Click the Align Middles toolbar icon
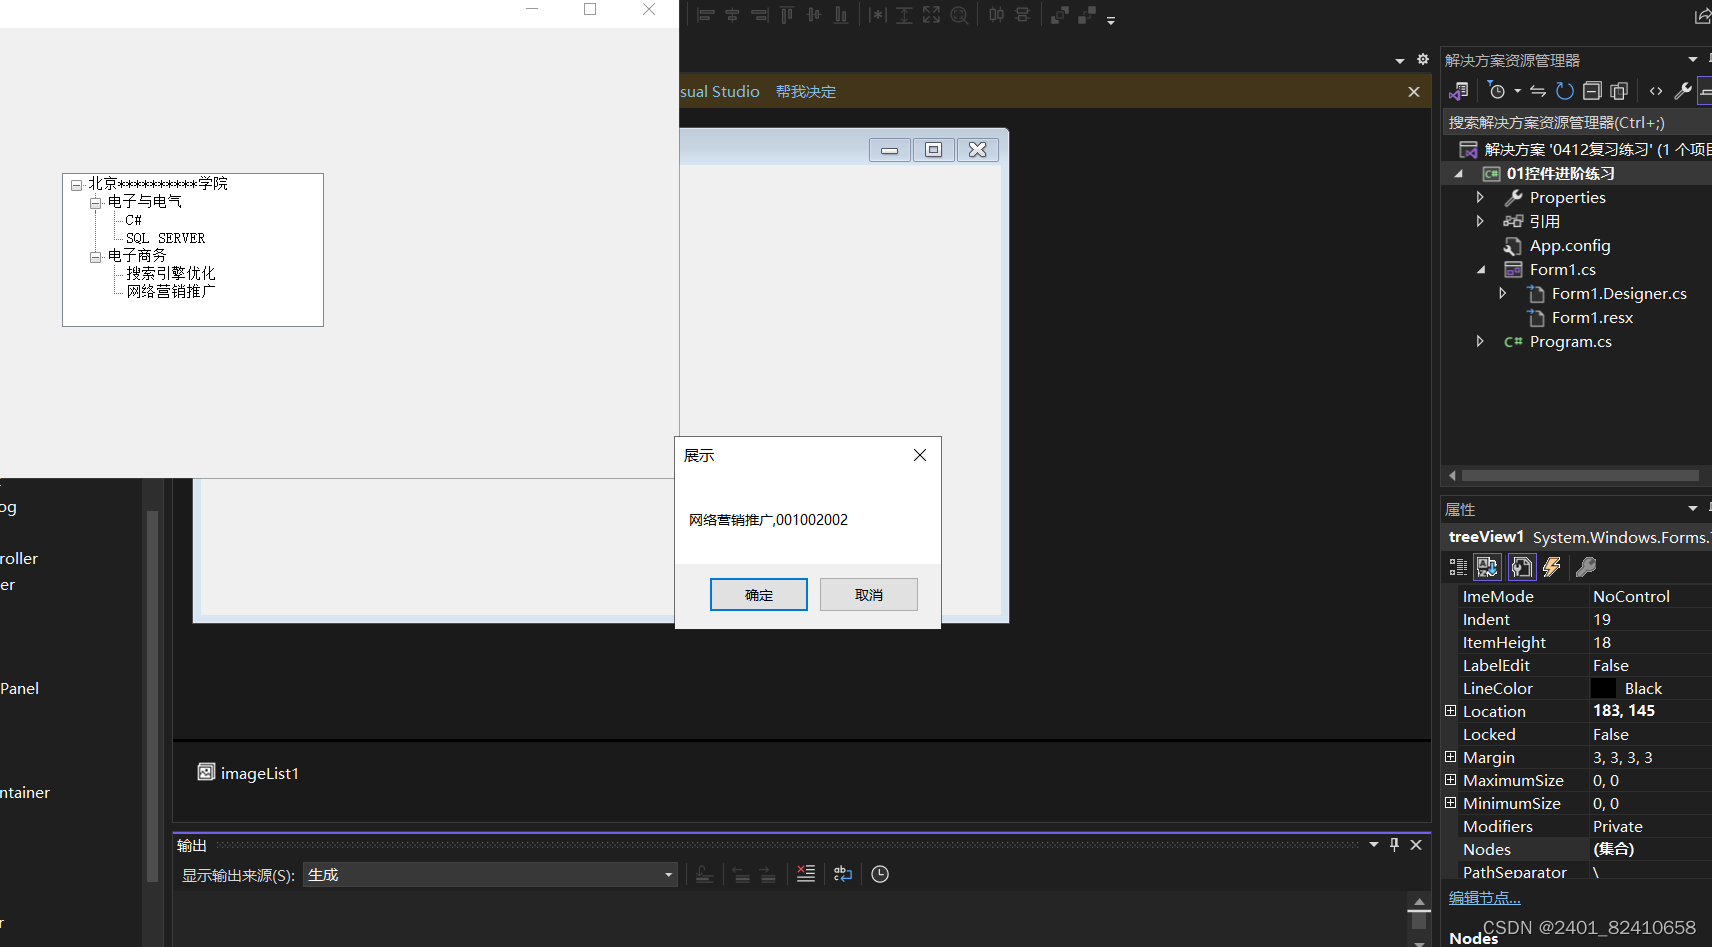 click(814, 15)
